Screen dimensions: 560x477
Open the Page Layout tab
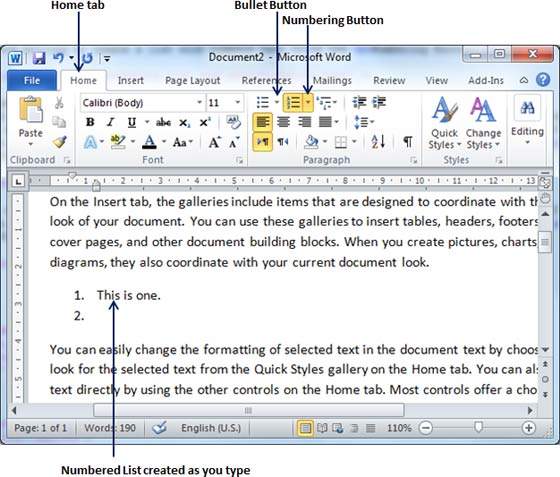(x=192, y=81)
